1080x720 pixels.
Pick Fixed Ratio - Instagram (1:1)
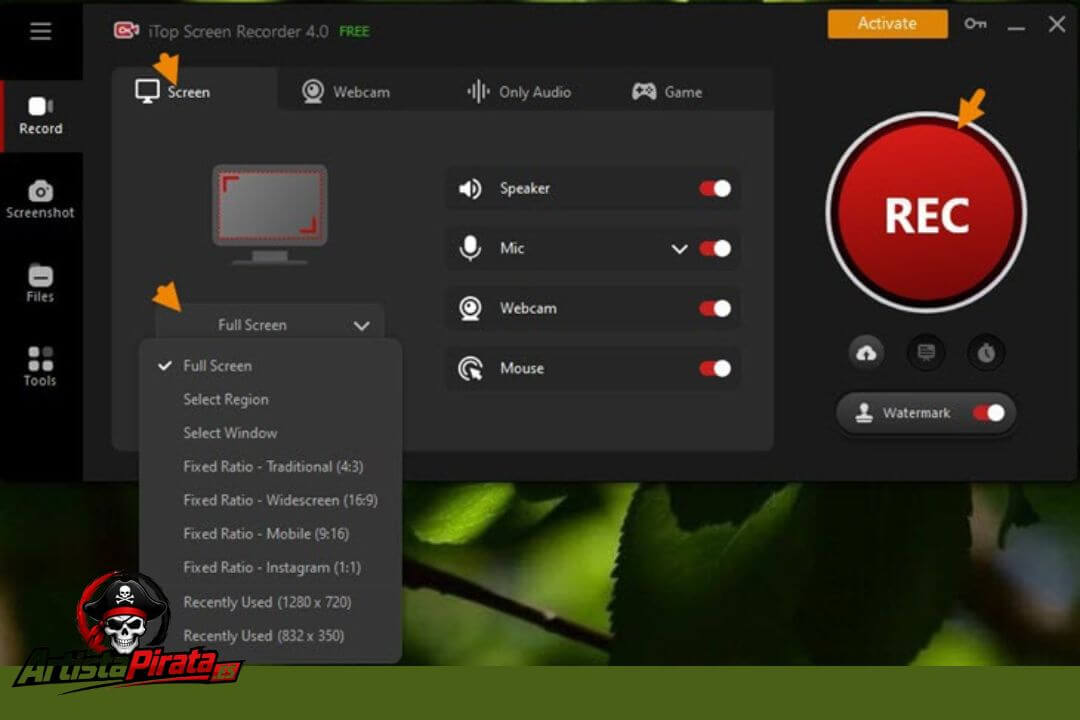point(271,568)
